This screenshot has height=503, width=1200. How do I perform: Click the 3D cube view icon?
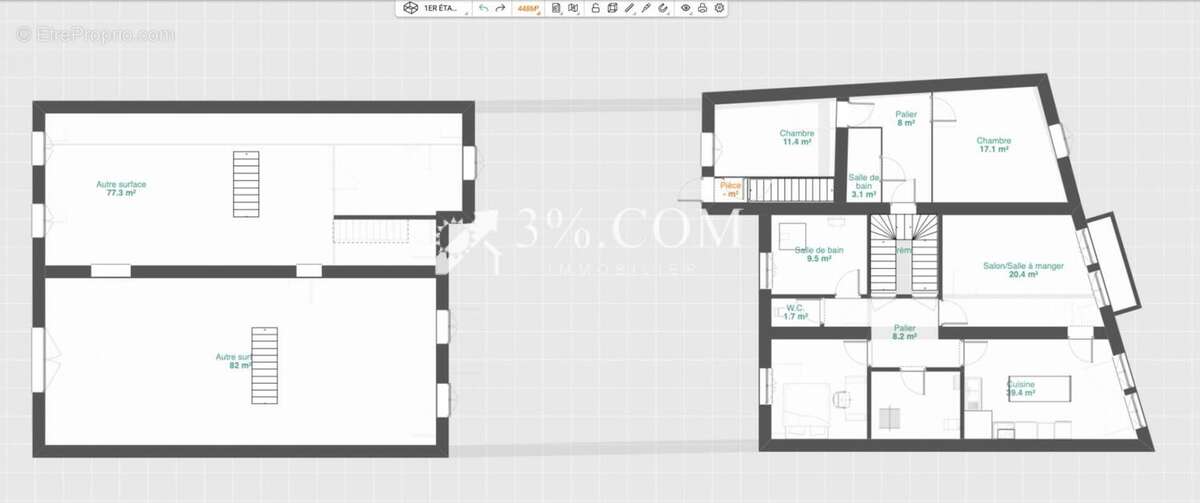tap(409, 8)
